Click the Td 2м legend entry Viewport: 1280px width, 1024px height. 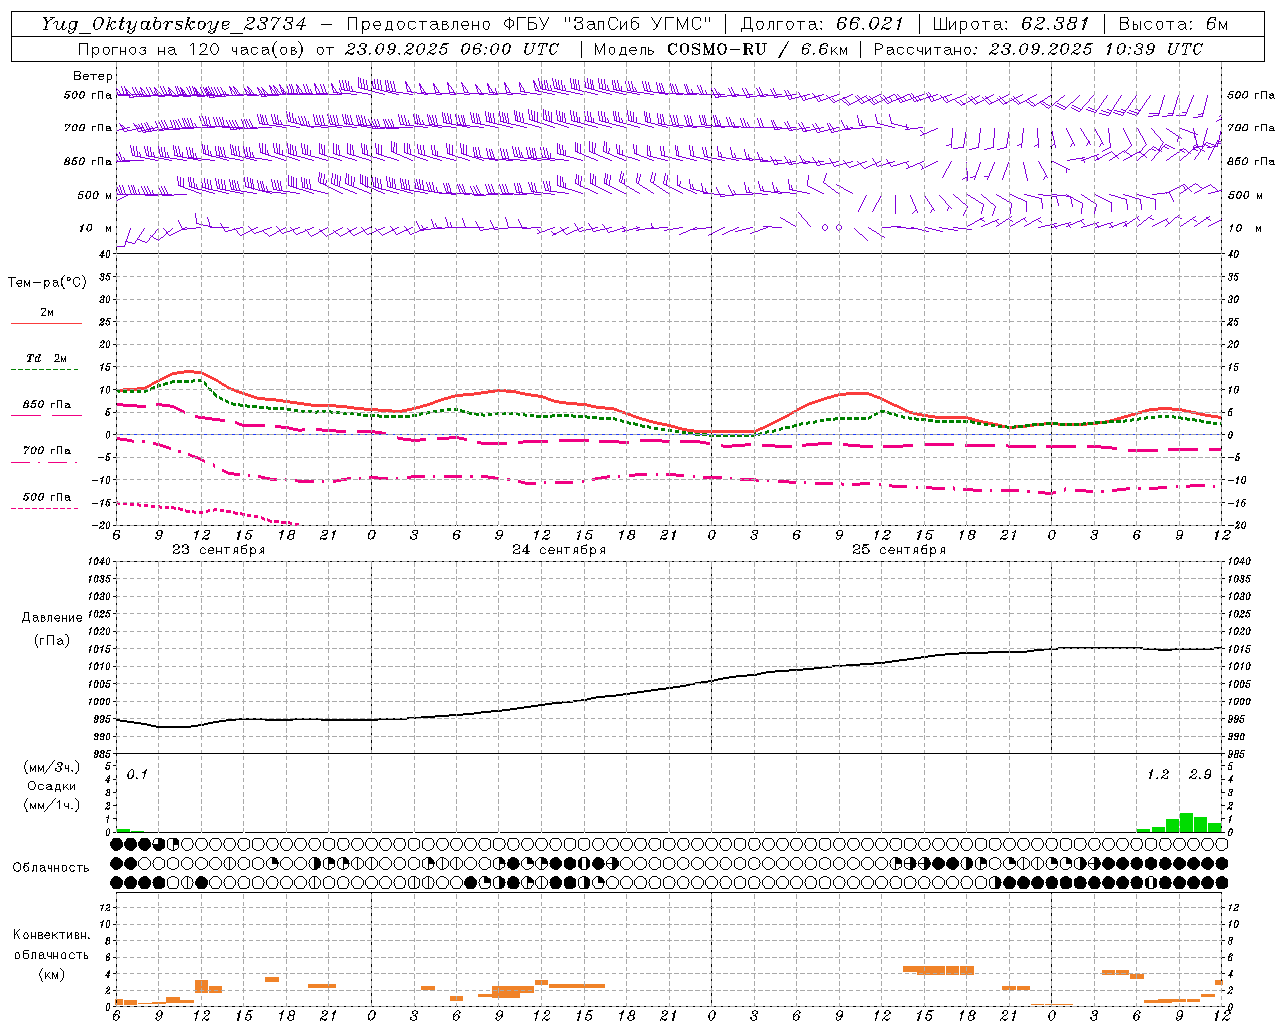(x=47, y=358)
